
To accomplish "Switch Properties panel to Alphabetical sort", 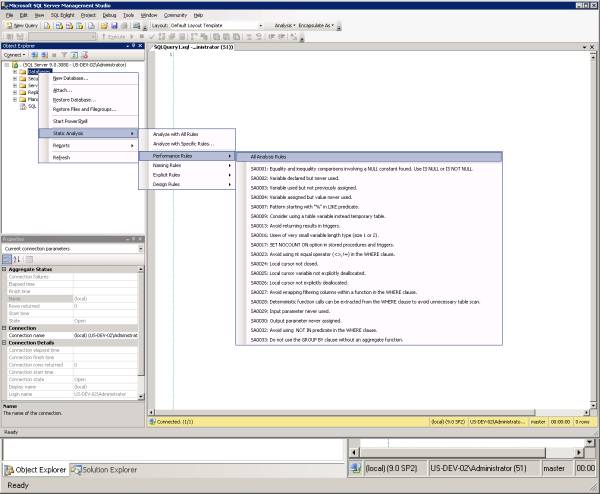I will coord(17,259).
